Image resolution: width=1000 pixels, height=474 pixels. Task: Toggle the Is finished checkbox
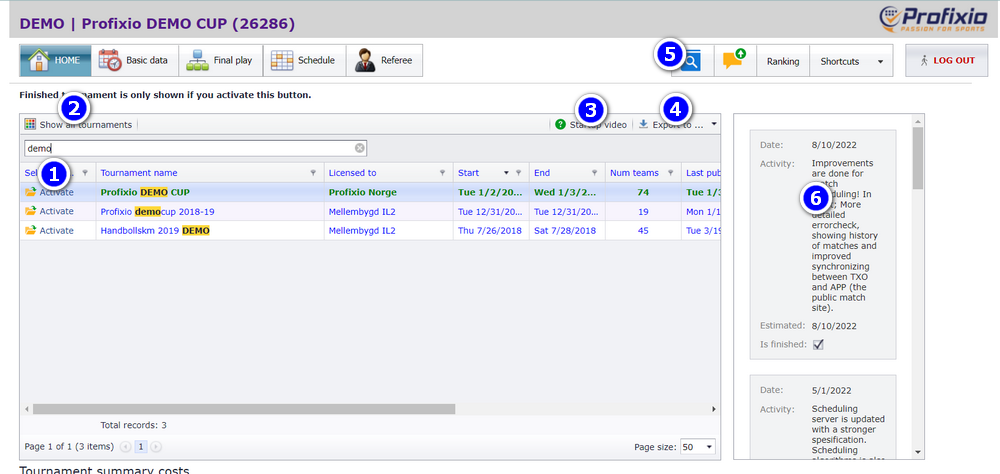(x=818, y=344)
